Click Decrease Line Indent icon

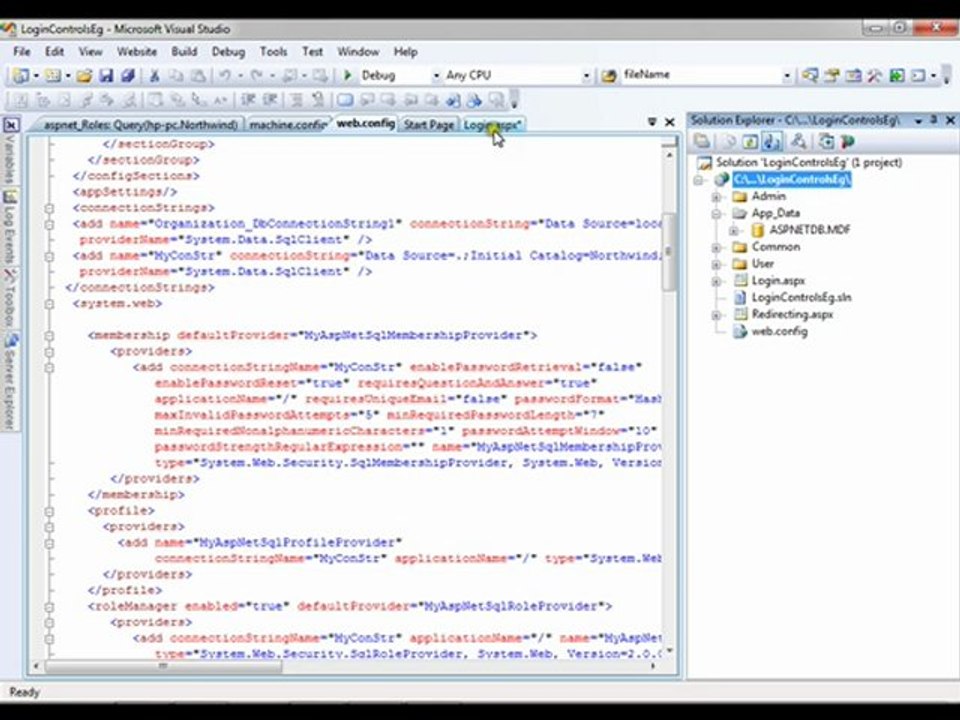pyautogui.click(x=248, y=100)
